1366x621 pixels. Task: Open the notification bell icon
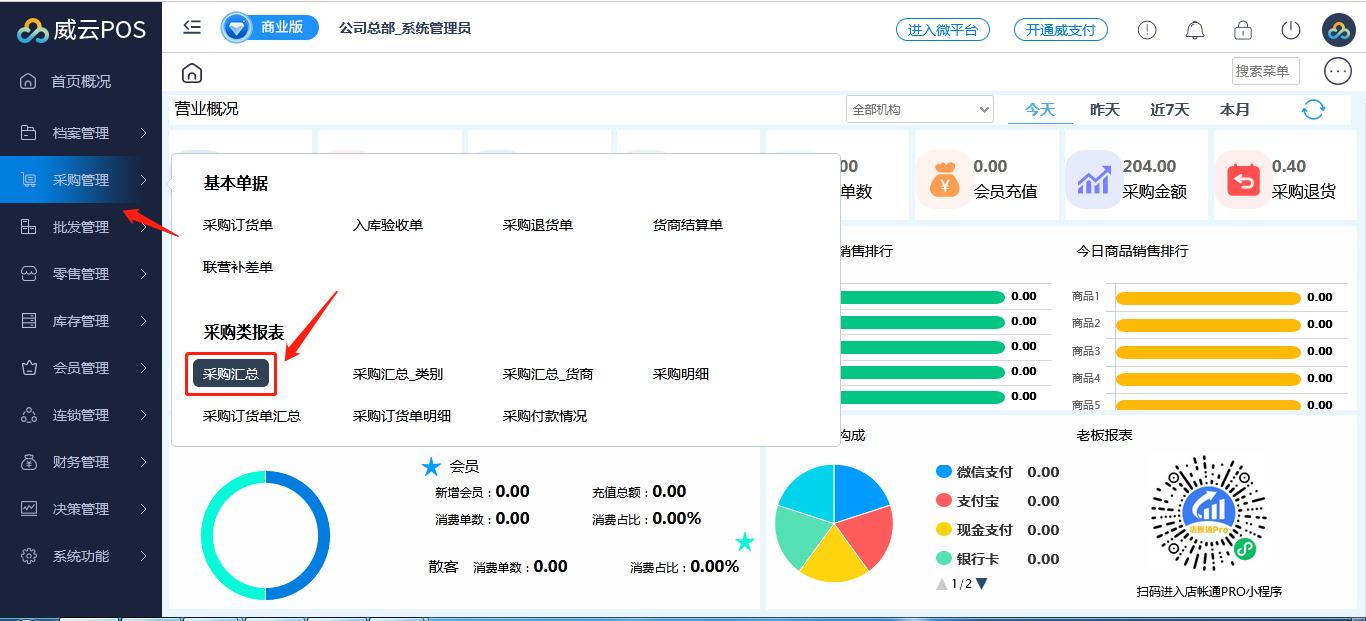[x=1195, y=30]
